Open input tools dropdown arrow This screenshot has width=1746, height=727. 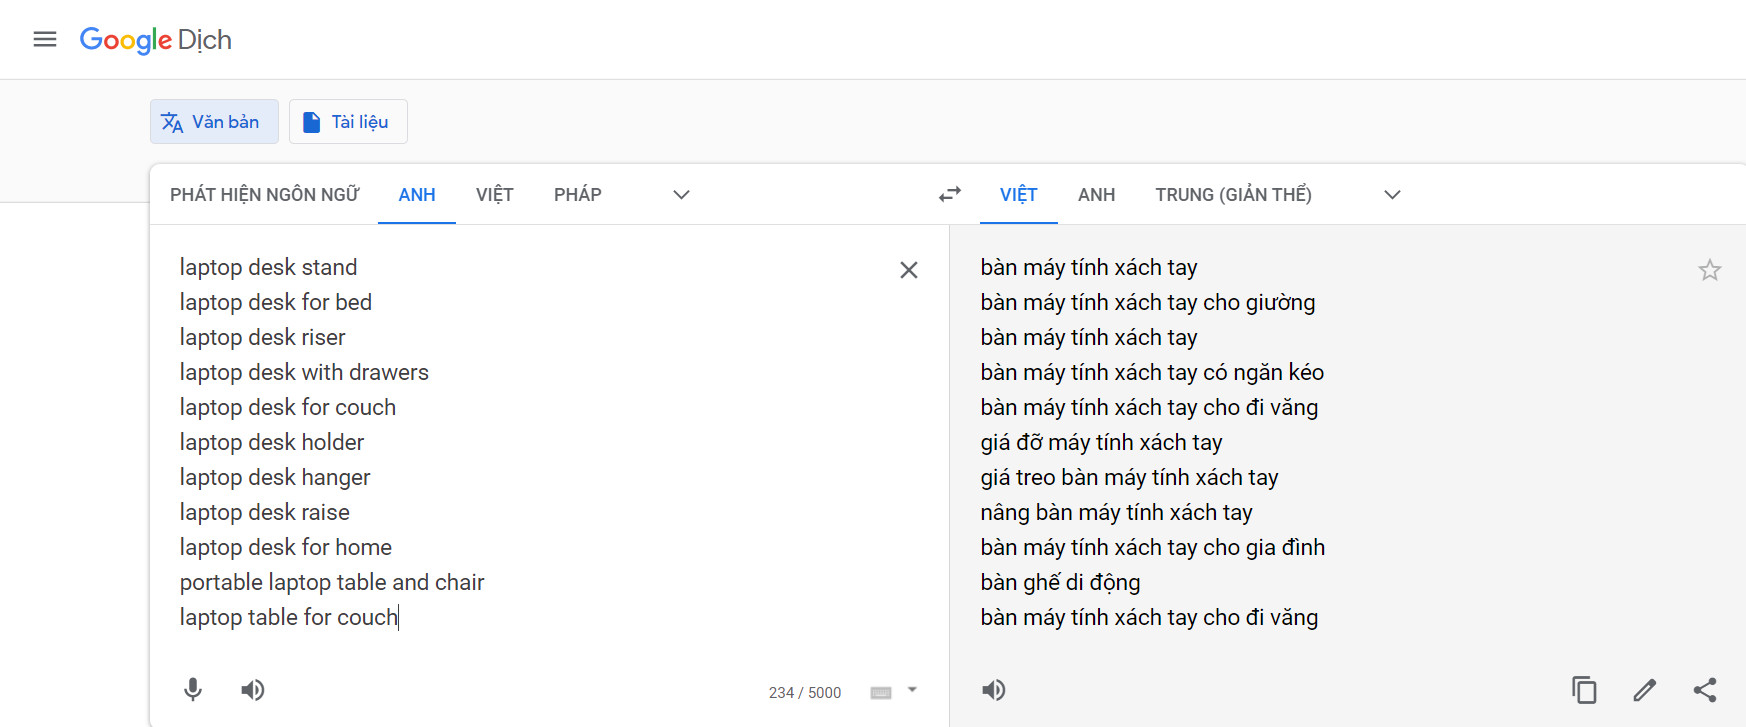click(912, 690)
